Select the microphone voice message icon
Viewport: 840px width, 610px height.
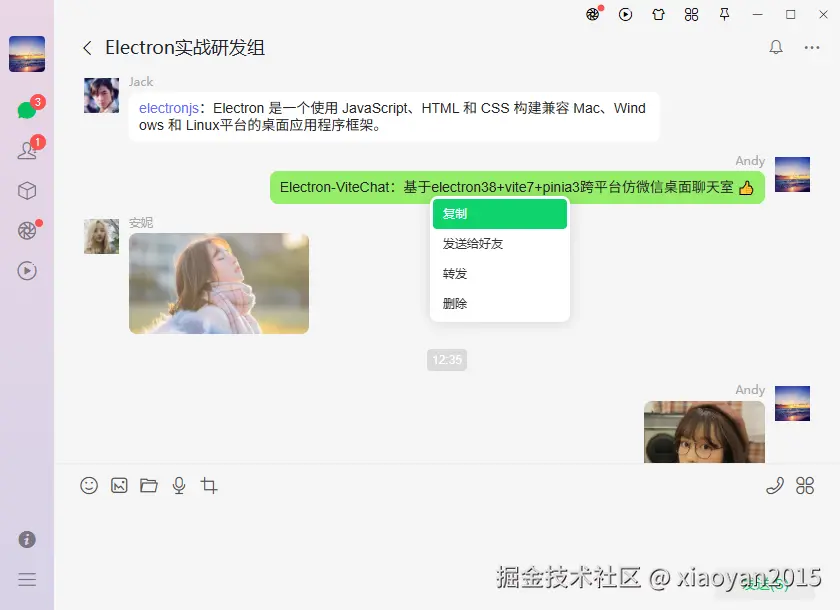(x=179, y=485)
